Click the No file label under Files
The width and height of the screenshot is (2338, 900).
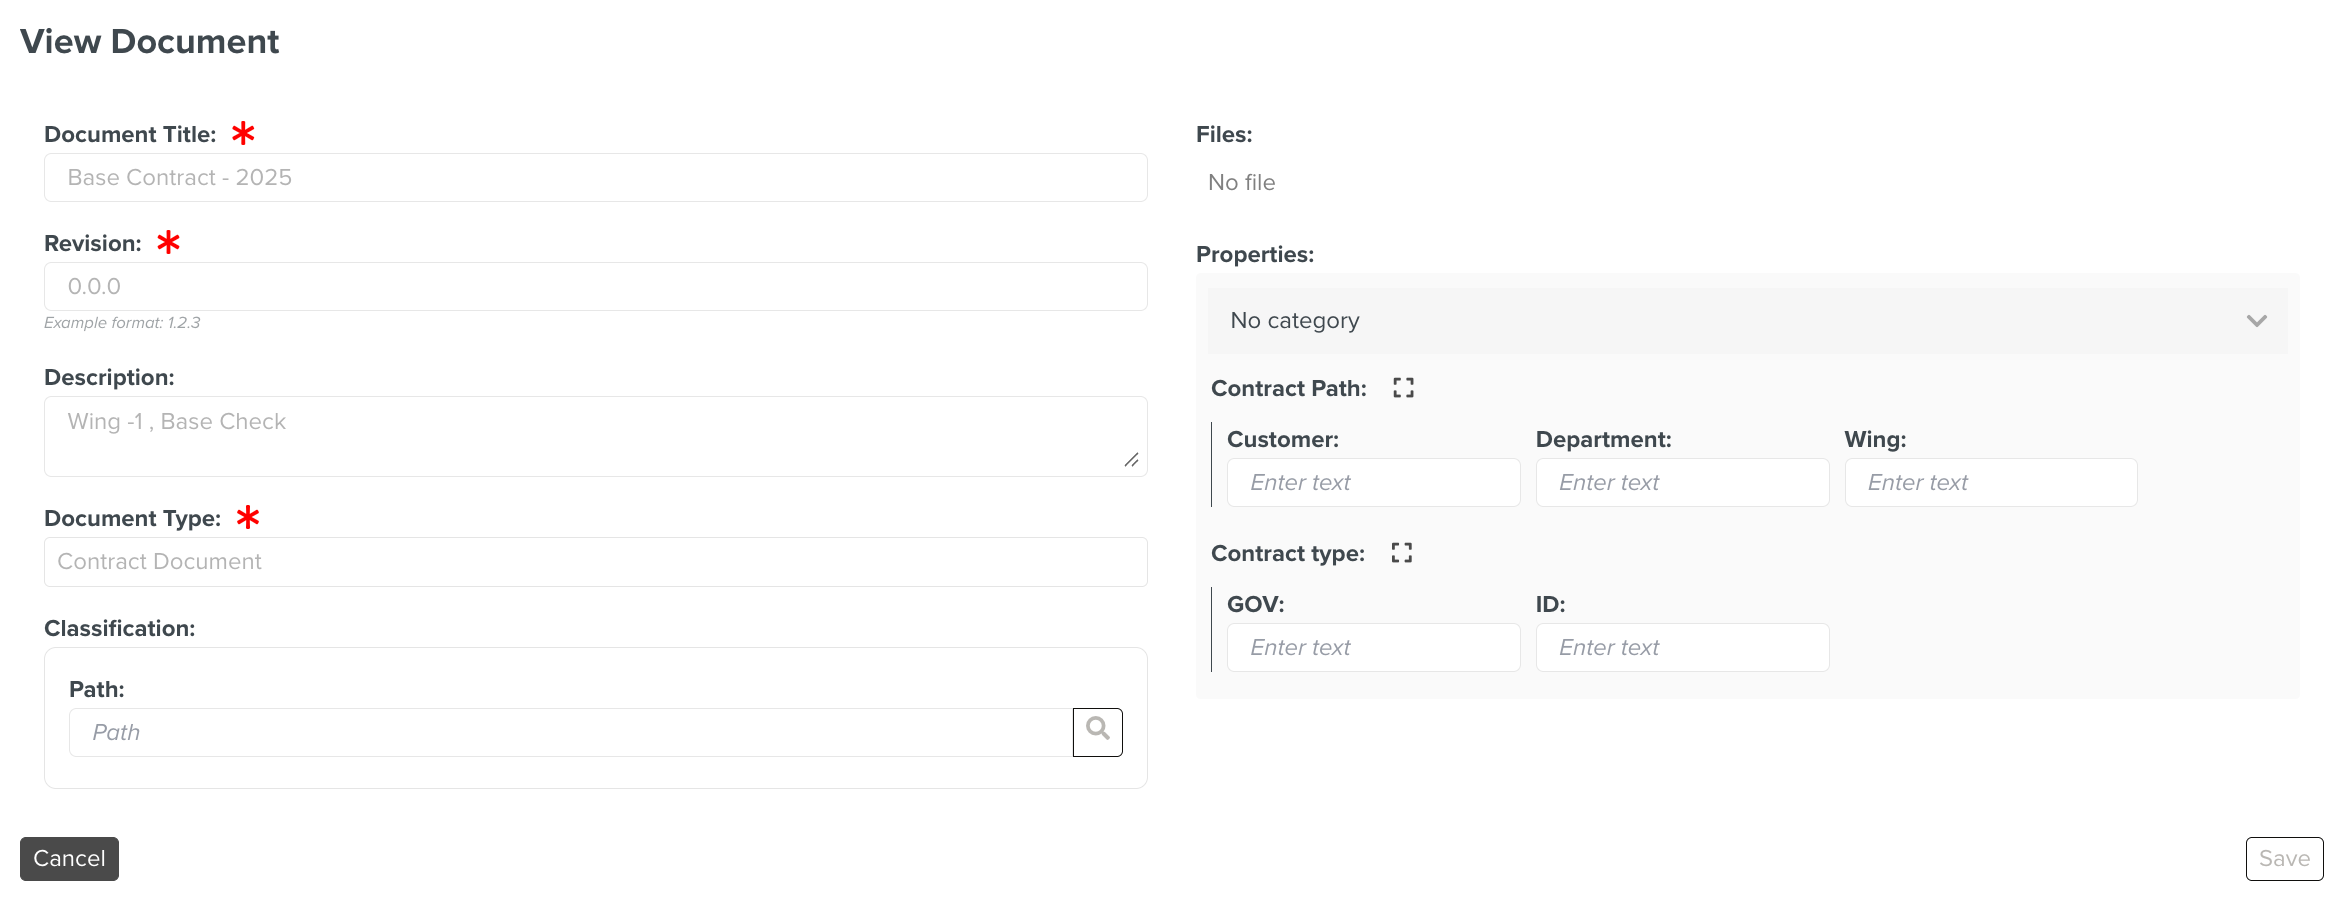tap(1240, 182)
